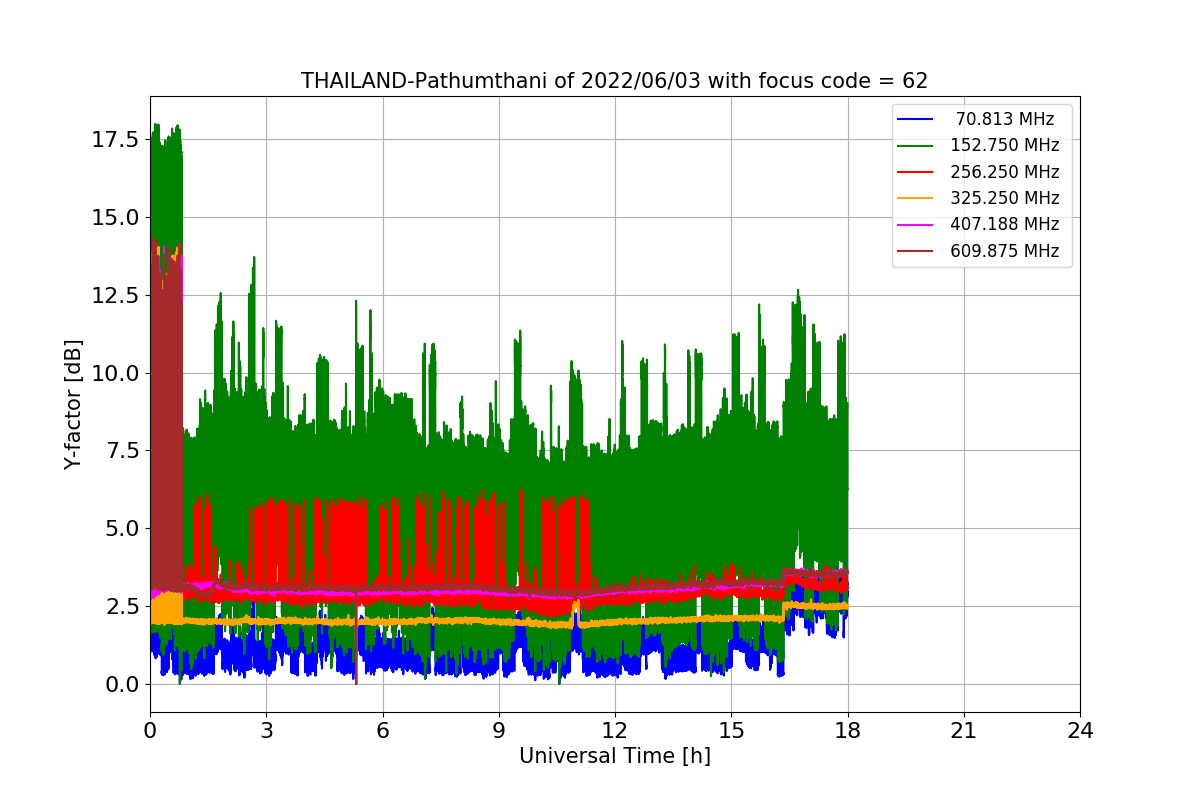
Task: Click the orange line sample in legend
Action: [916, 198]
